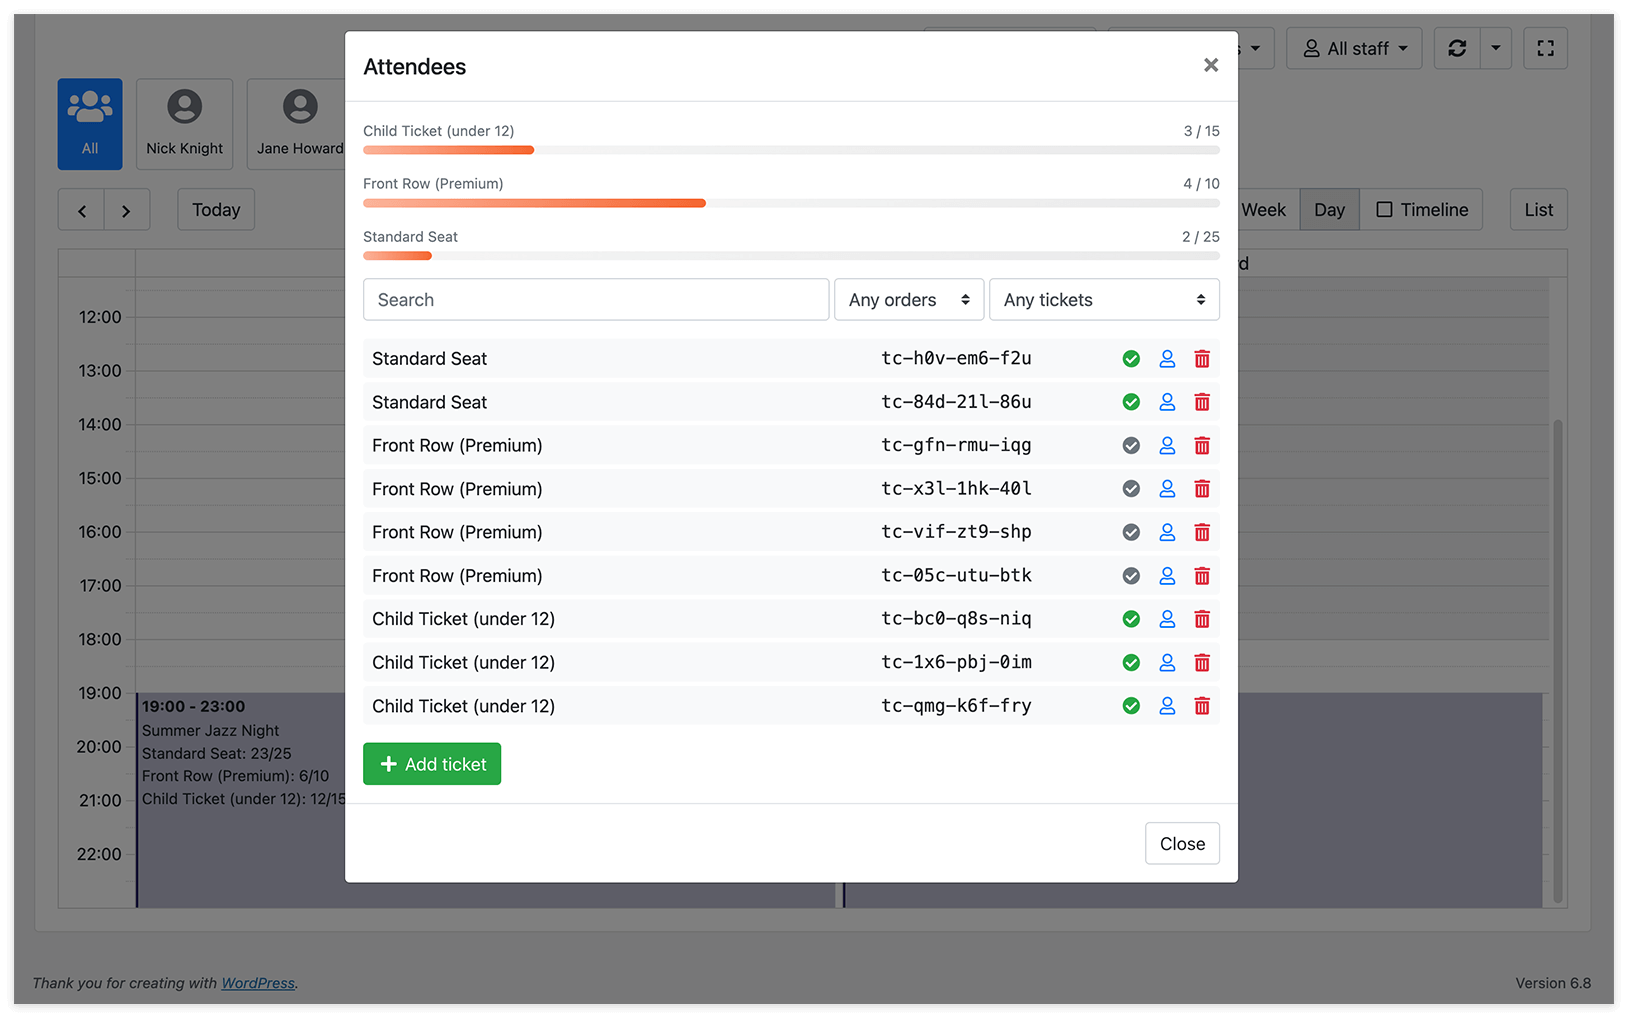Toggle check-in status for tc-1x6-pbj-0im
Image resolution: width=1628 pixels, height=1018 pixels.
pyautogui.click(x=1131, y=662)
